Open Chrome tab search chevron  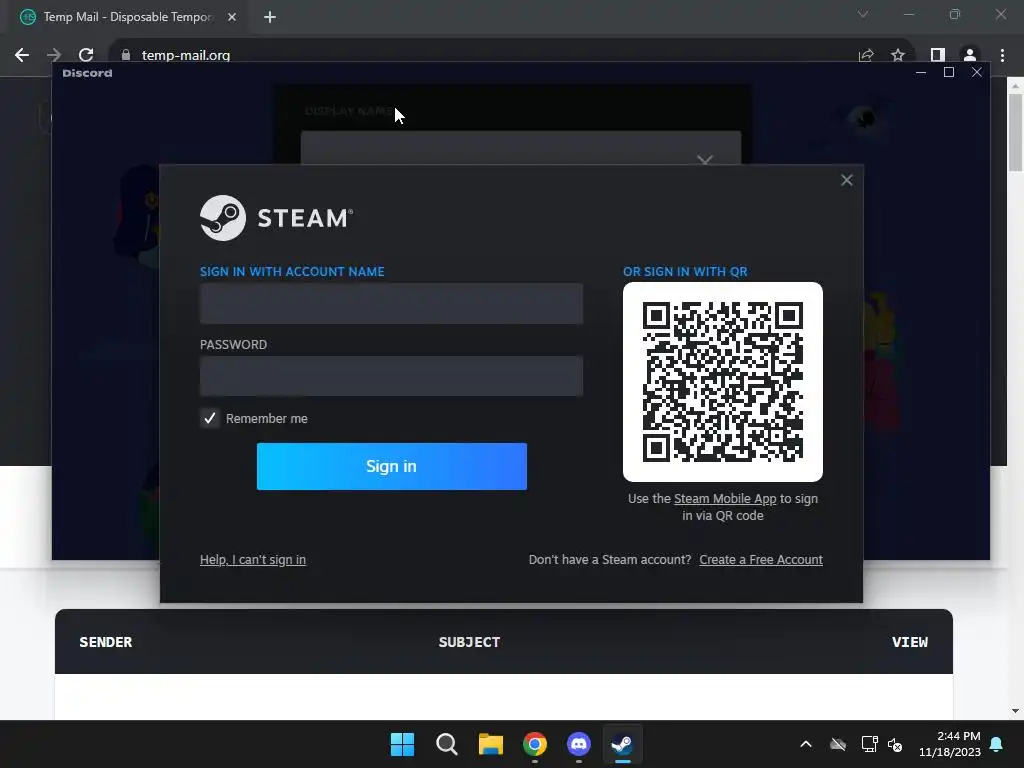pos(863,14)
